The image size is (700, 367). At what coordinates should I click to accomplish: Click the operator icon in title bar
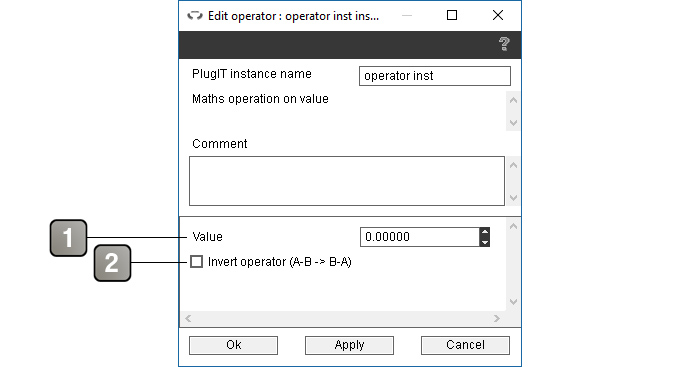(x=195, y=16)
